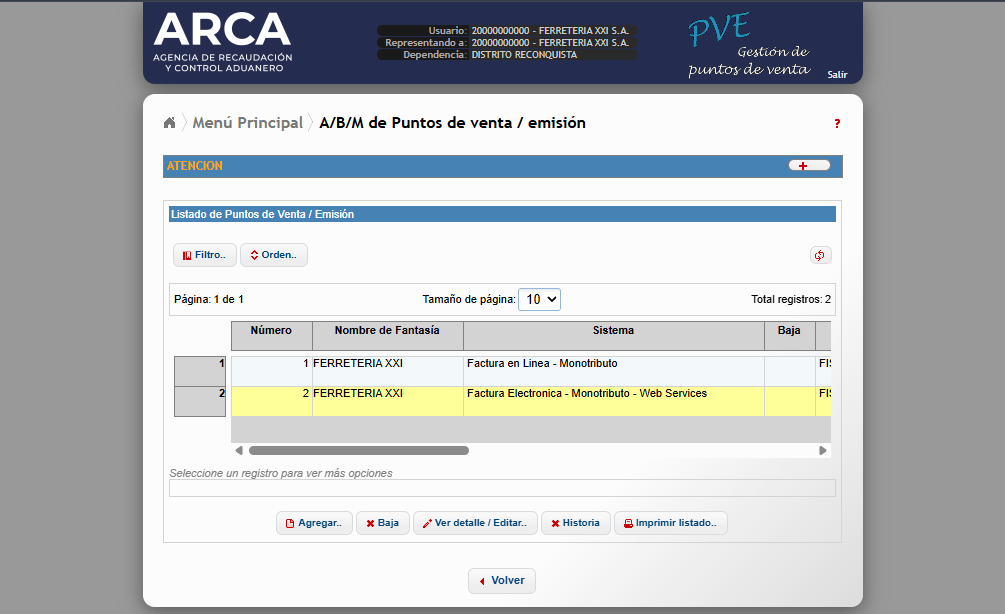Click the Dependencia DISTRITO RECONQUISTA text
Screen dimensions: 1005x614
pos(490,54)
